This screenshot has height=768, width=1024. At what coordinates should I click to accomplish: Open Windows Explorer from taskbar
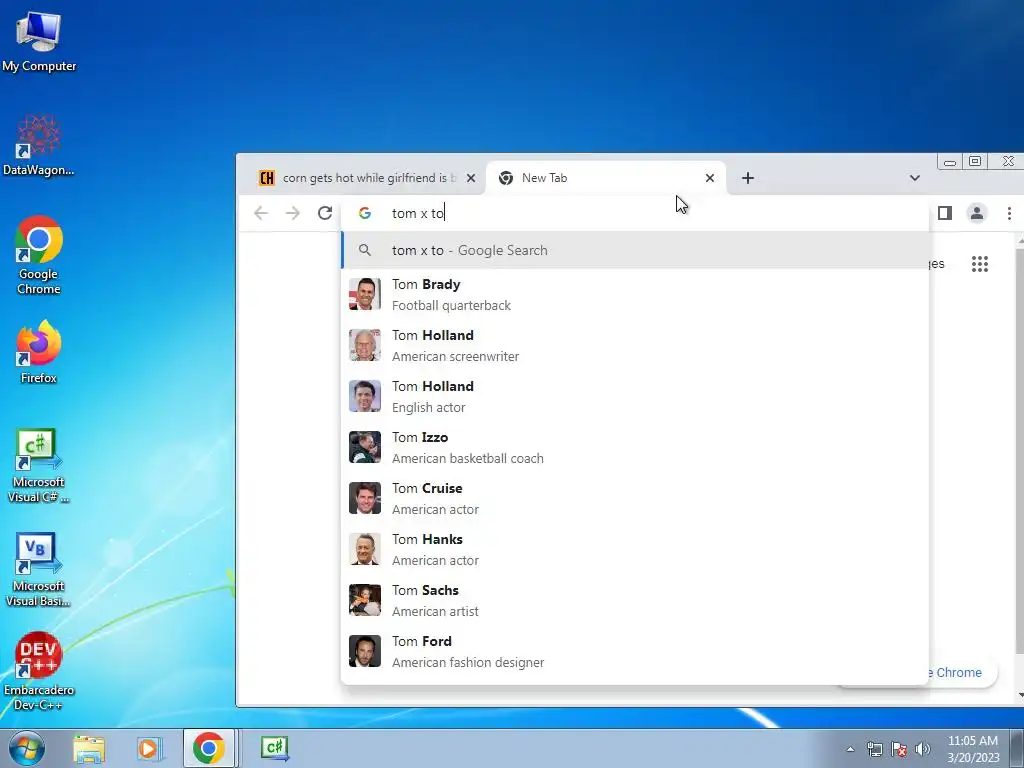tap(89, 748)
